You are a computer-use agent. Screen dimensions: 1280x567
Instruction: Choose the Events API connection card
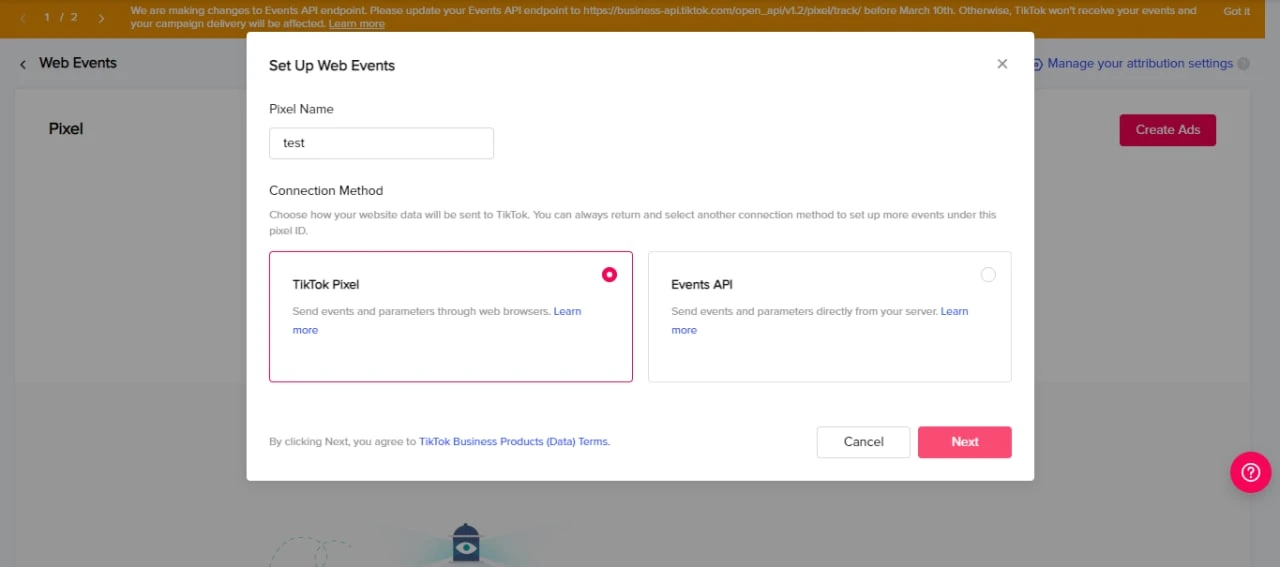(x=830, y=316)
